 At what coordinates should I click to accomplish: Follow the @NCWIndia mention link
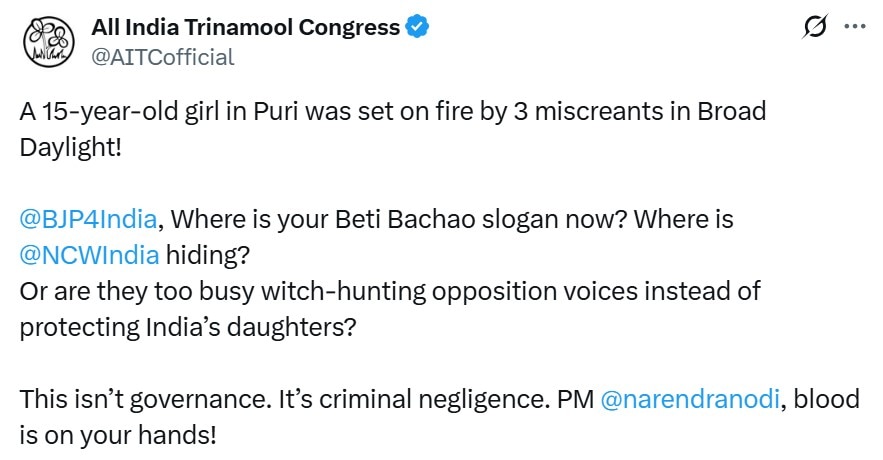click(90, 255)
